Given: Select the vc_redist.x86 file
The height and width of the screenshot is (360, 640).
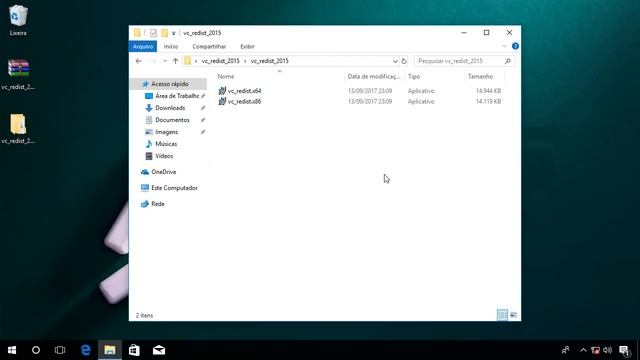Looking at the screenshot, I should click(244, 101).
